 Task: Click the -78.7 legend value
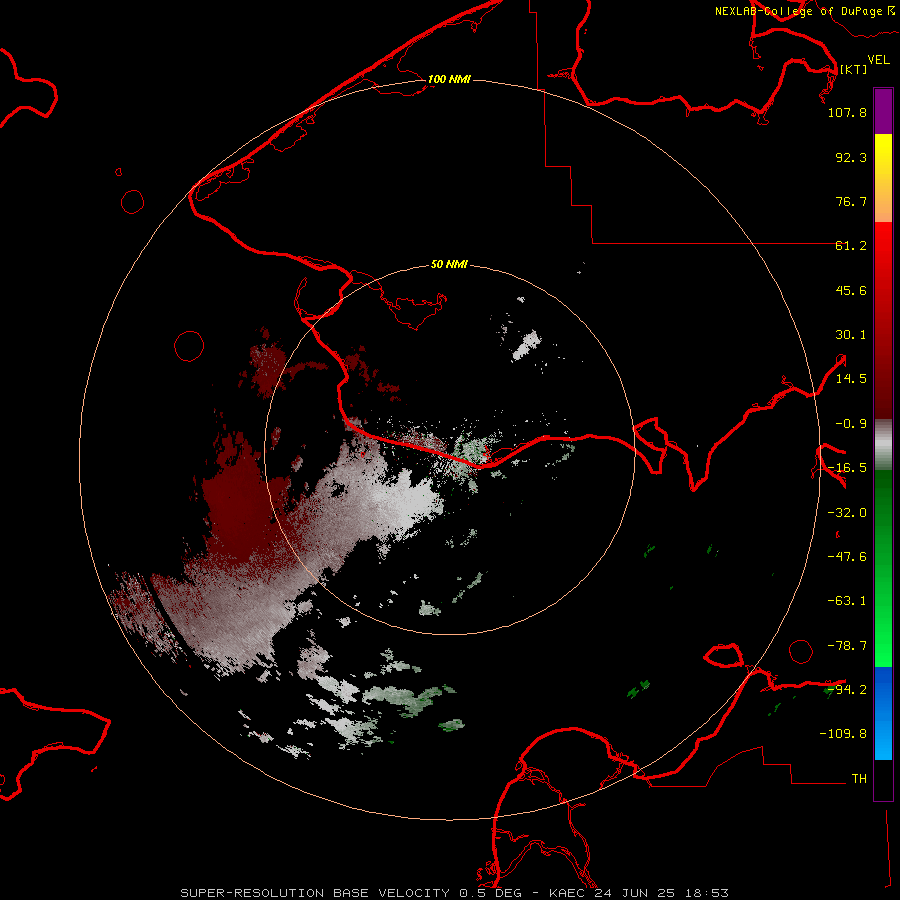pyautogui.click(x=847, y=646)
